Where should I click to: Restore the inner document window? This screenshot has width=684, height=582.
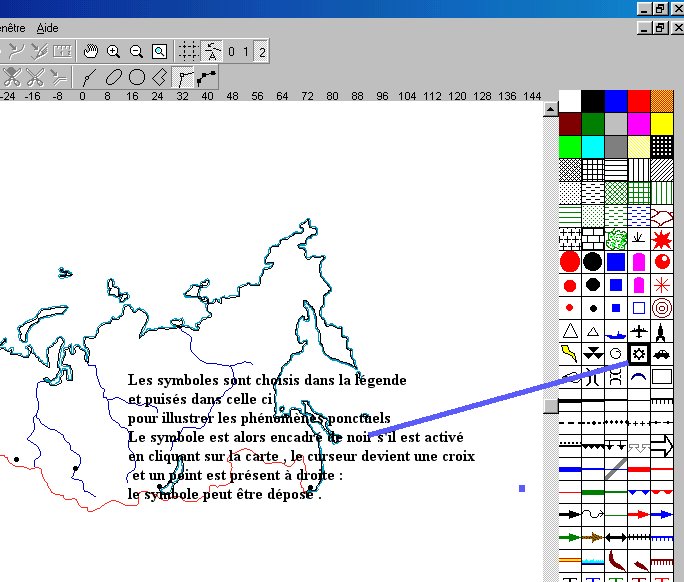[659, 28]
